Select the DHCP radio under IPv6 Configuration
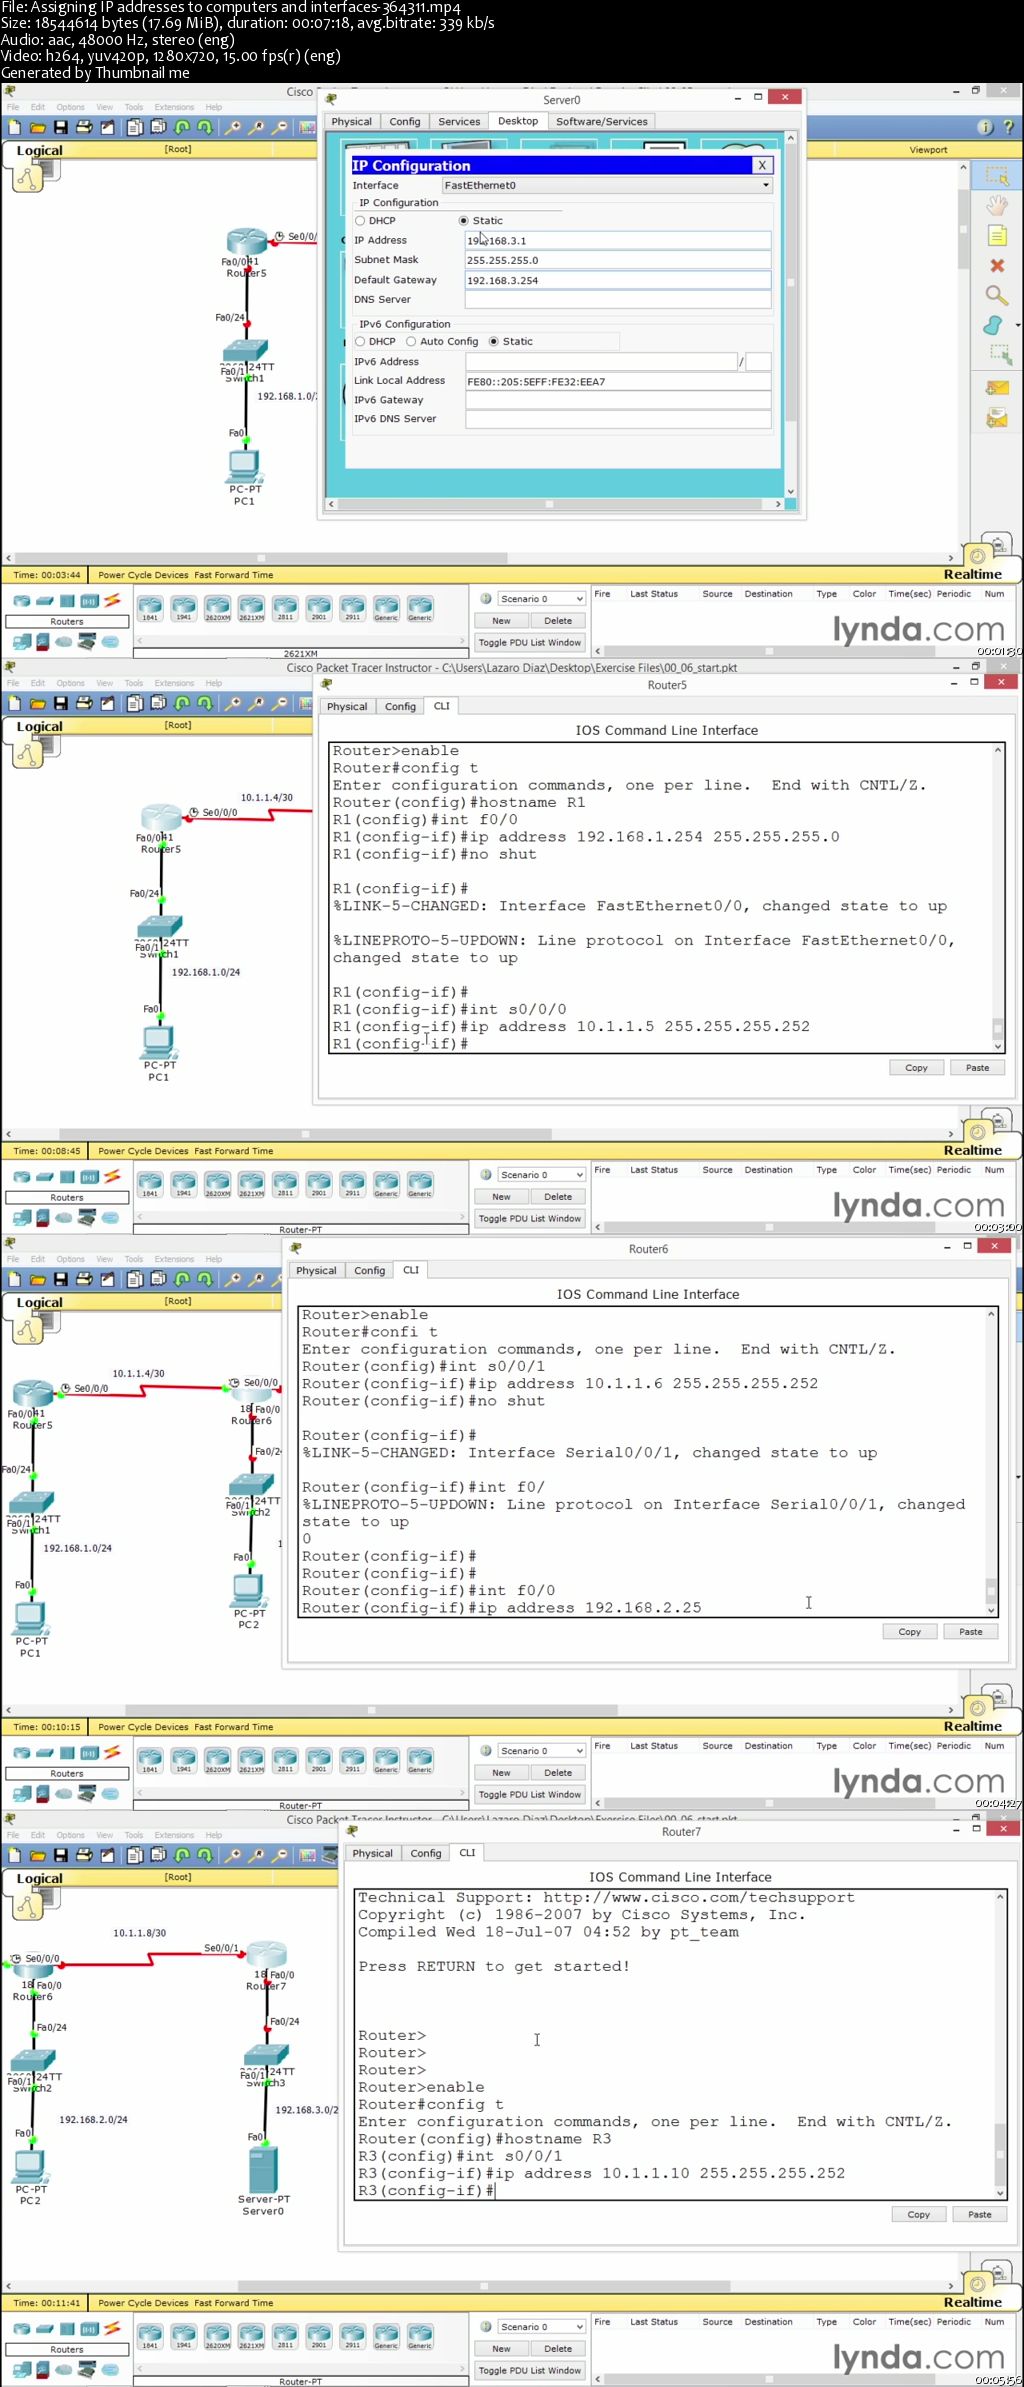Screen dimensions: 1024x2387 (361, 342)
